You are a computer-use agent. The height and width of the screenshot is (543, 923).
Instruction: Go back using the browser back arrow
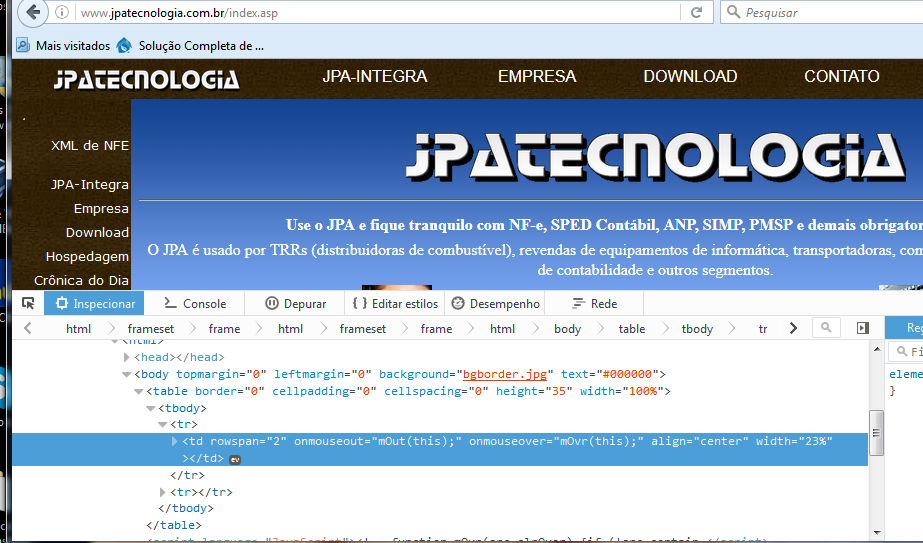pyautogui.click(x=33, y=12)
